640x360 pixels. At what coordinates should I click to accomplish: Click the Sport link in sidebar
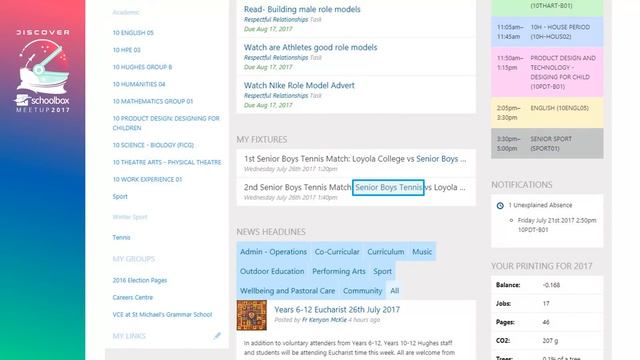tap(120, 196)
